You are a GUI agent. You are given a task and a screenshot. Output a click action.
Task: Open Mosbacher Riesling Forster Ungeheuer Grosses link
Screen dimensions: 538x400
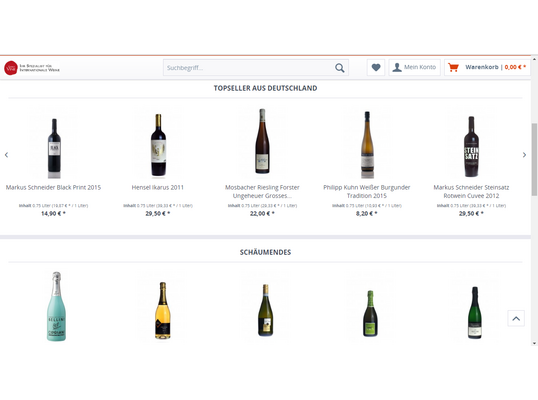click(x=262, y=191)
